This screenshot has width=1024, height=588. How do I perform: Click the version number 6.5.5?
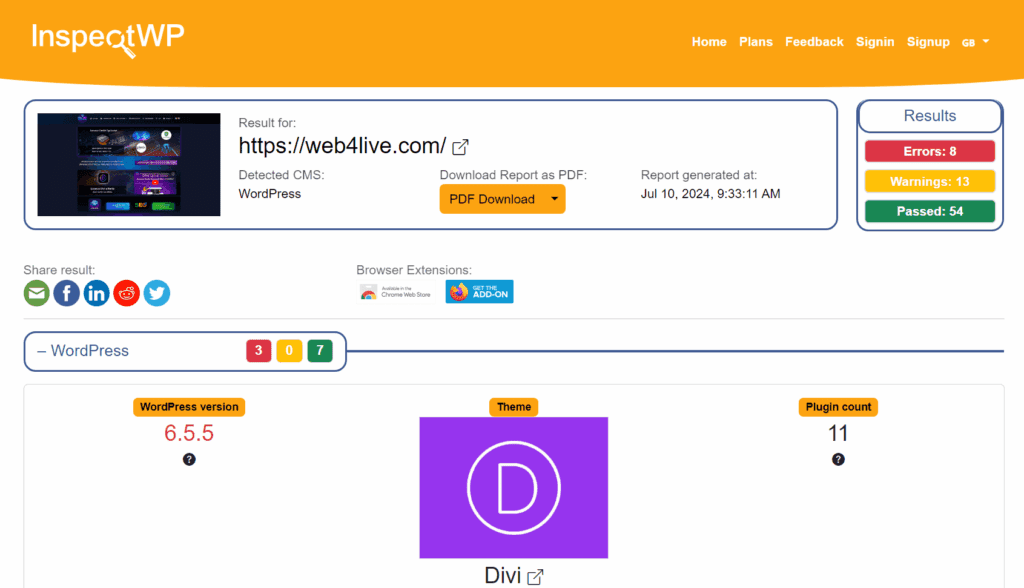pyautogui.click(x=189, y=433)
